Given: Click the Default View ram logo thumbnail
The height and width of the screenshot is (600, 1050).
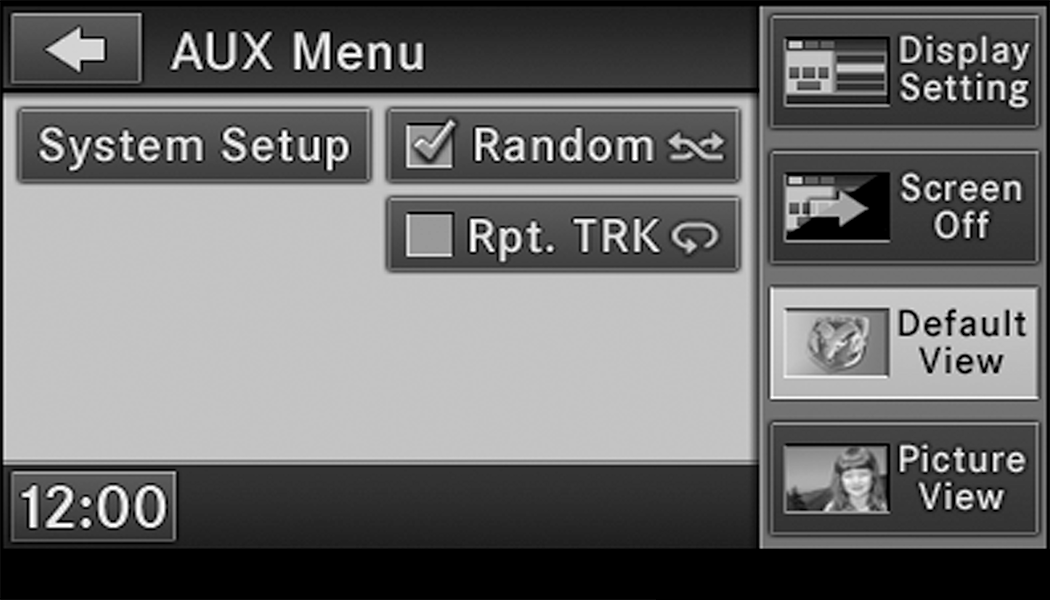Looking at the screenshot, I should (836, 343).
